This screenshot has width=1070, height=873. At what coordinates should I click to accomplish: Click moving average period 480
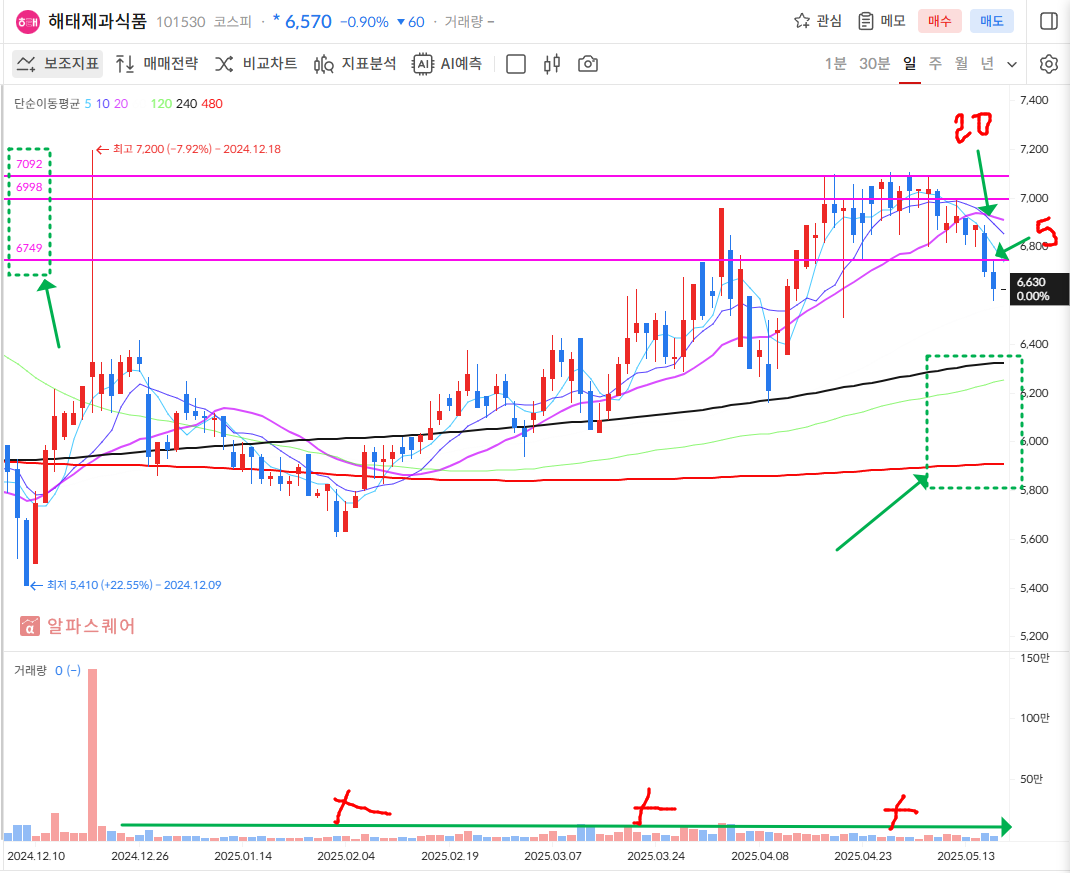point(212,104)
